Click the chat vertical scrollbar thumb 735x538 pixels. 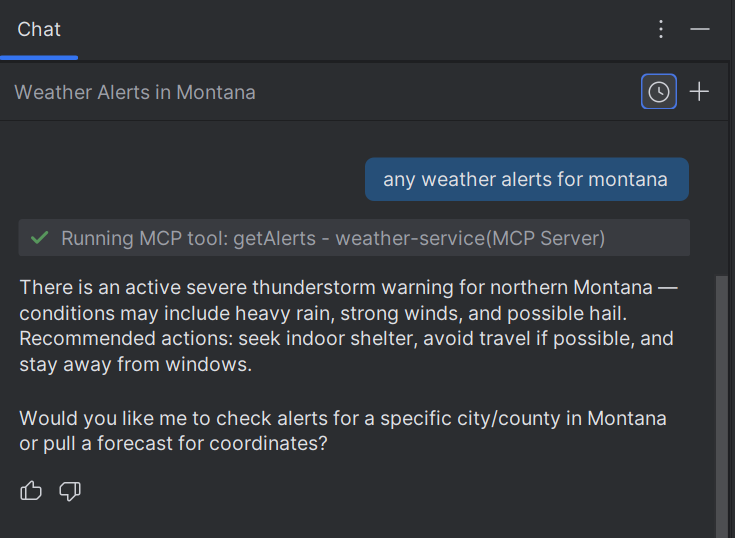[721, 407]
